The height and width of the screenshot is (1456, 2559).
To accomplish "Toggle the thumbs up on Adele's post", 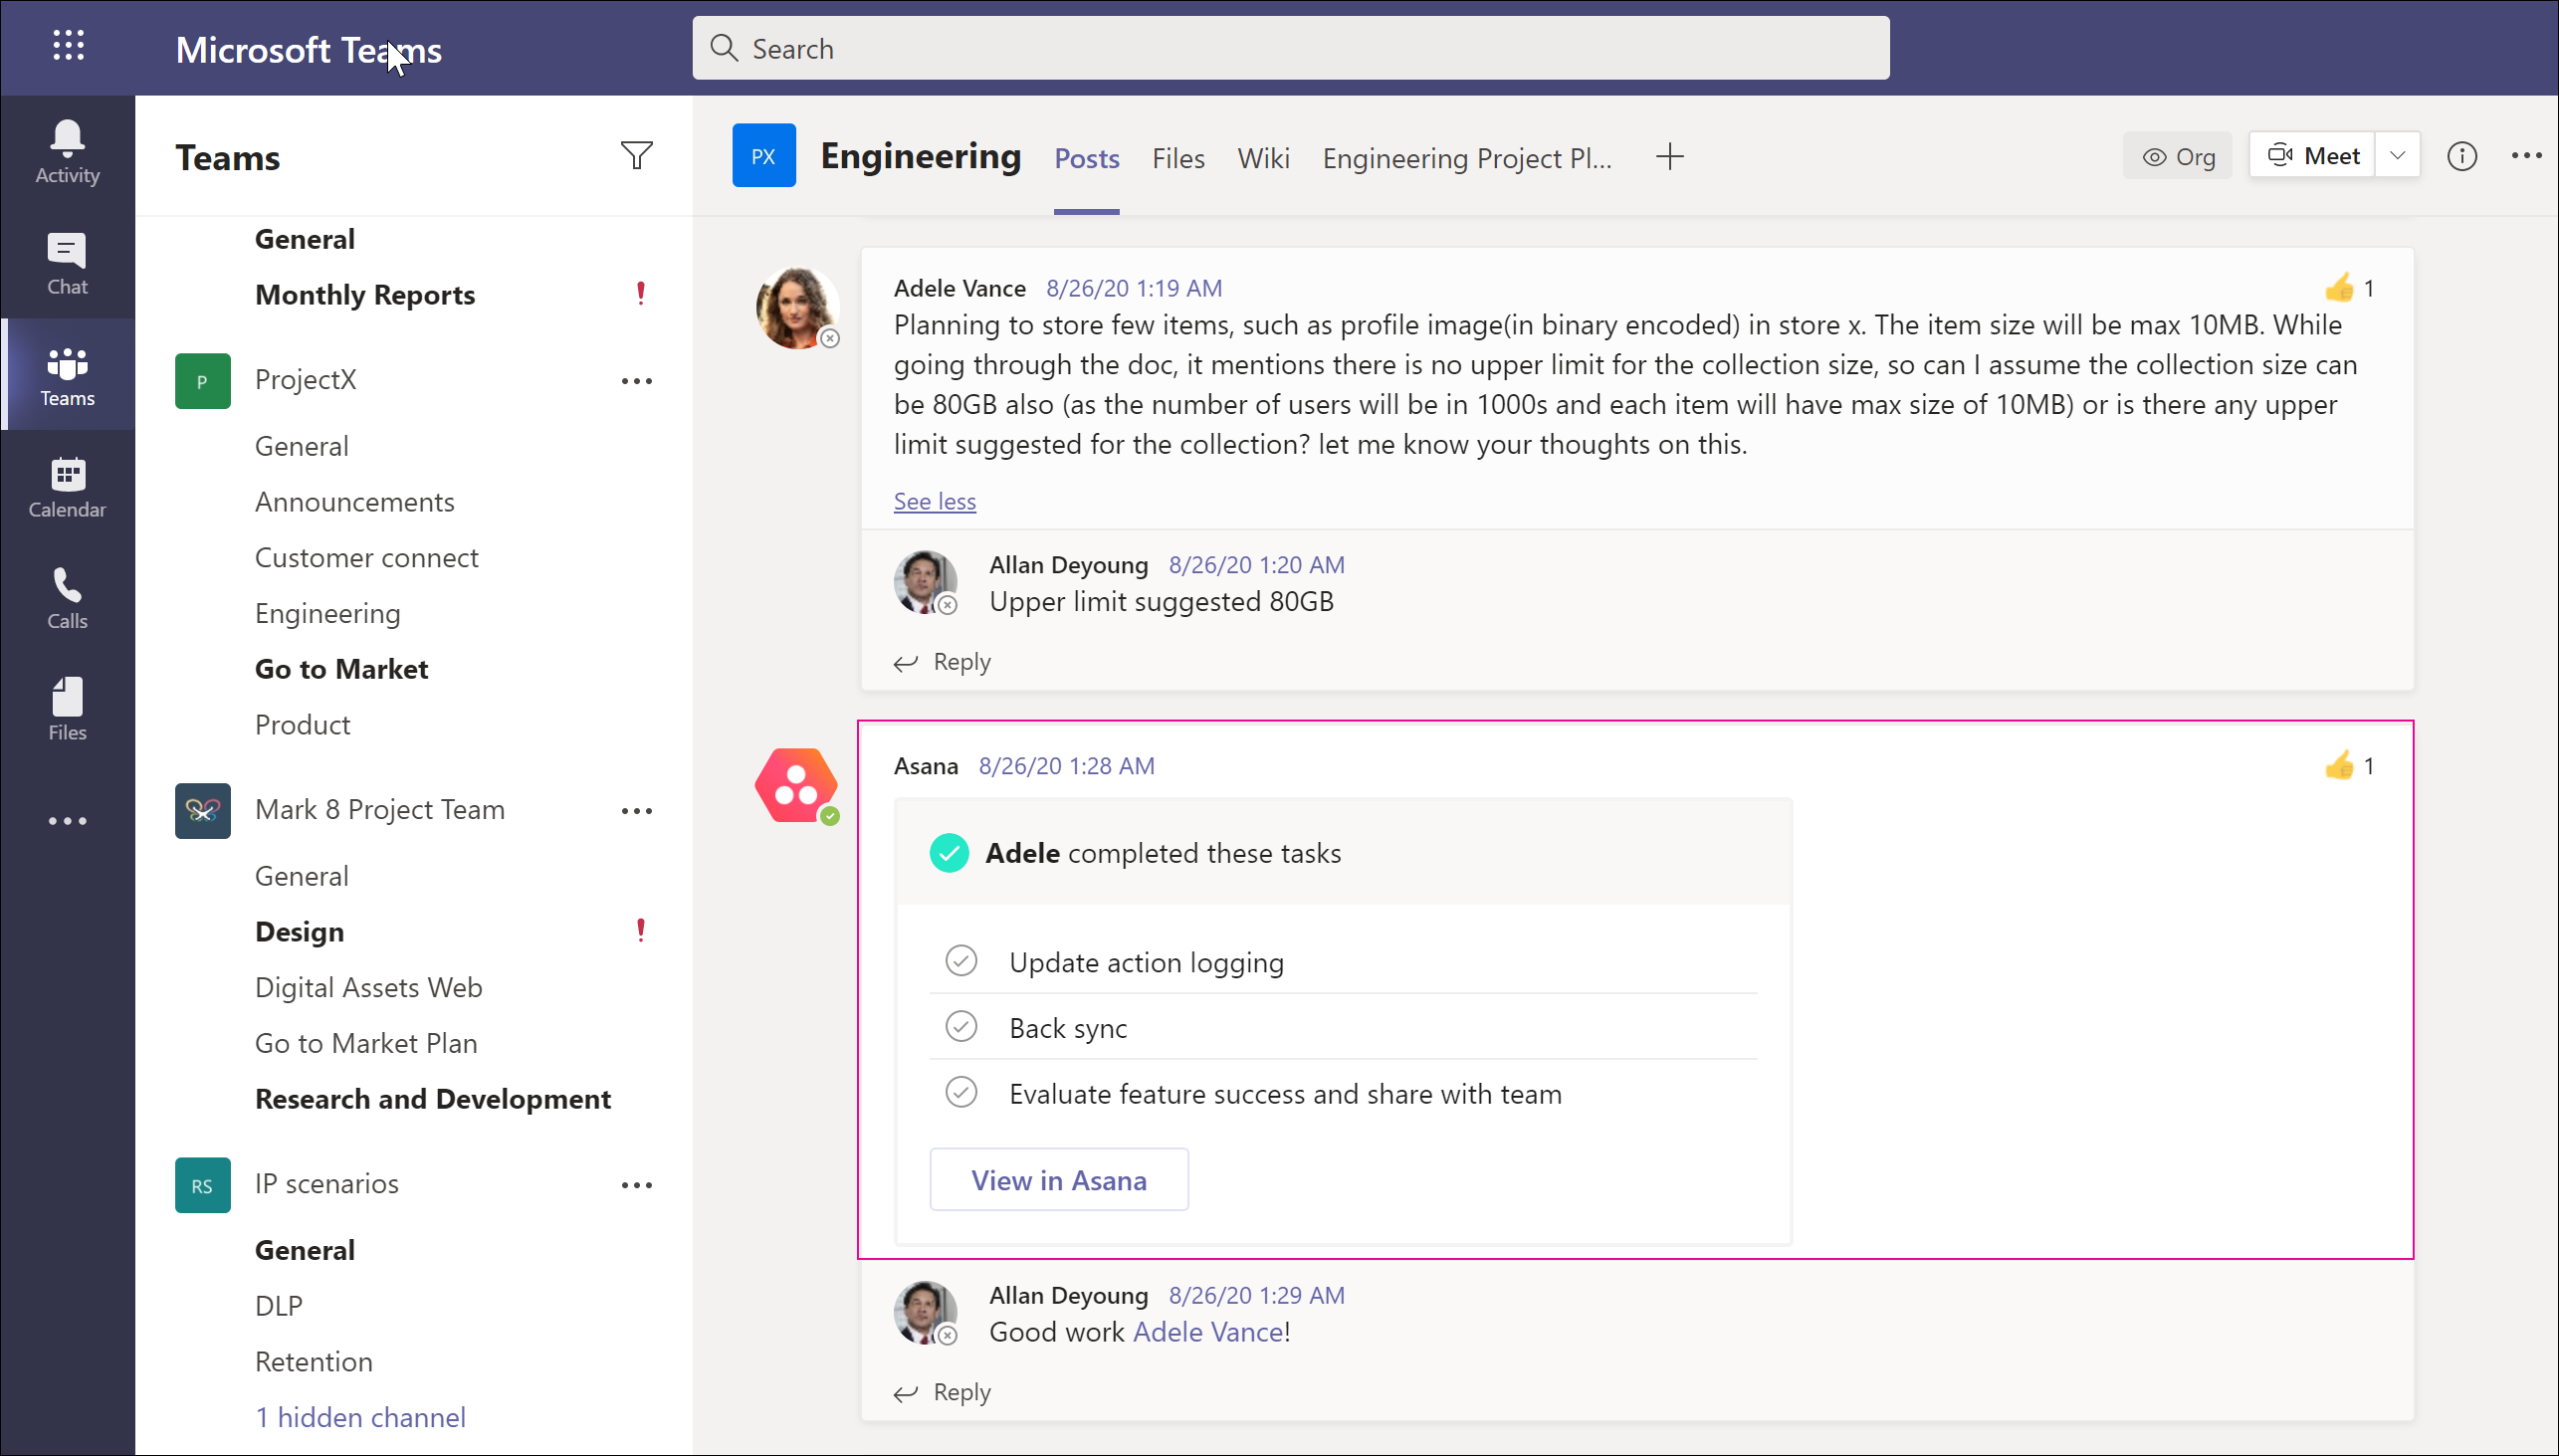I will [x=2339, y=287].
